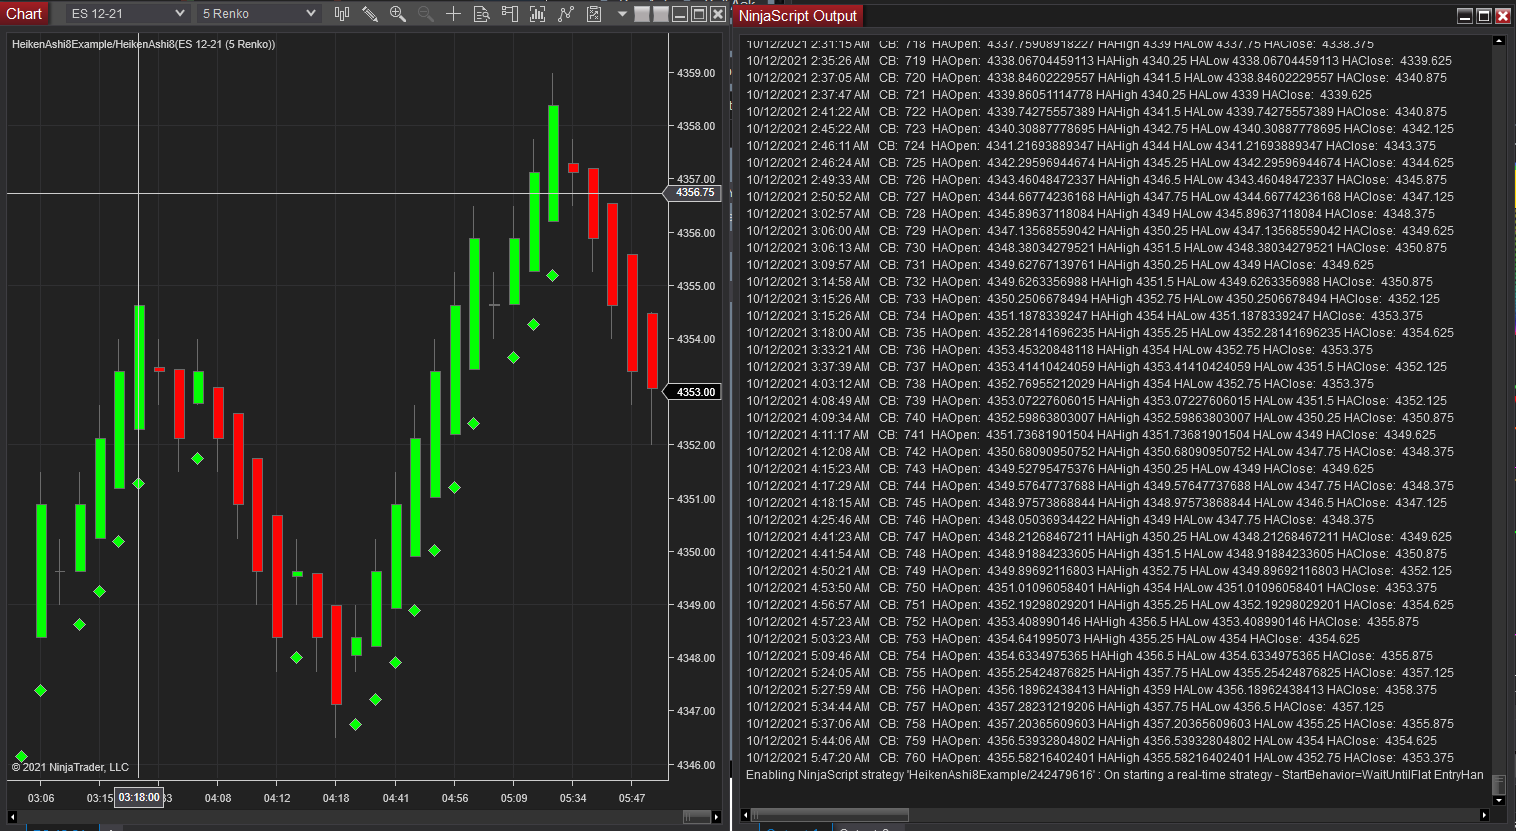
Task: Open the Strategies icon in chart toolbar
Action: coord(594,14)
